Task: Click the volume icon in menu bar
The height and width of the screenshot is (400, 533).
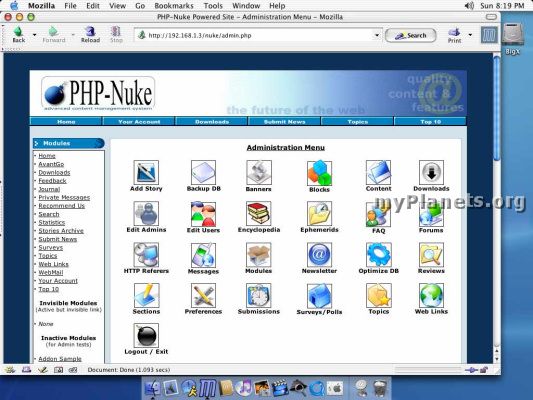Action: 469,6
